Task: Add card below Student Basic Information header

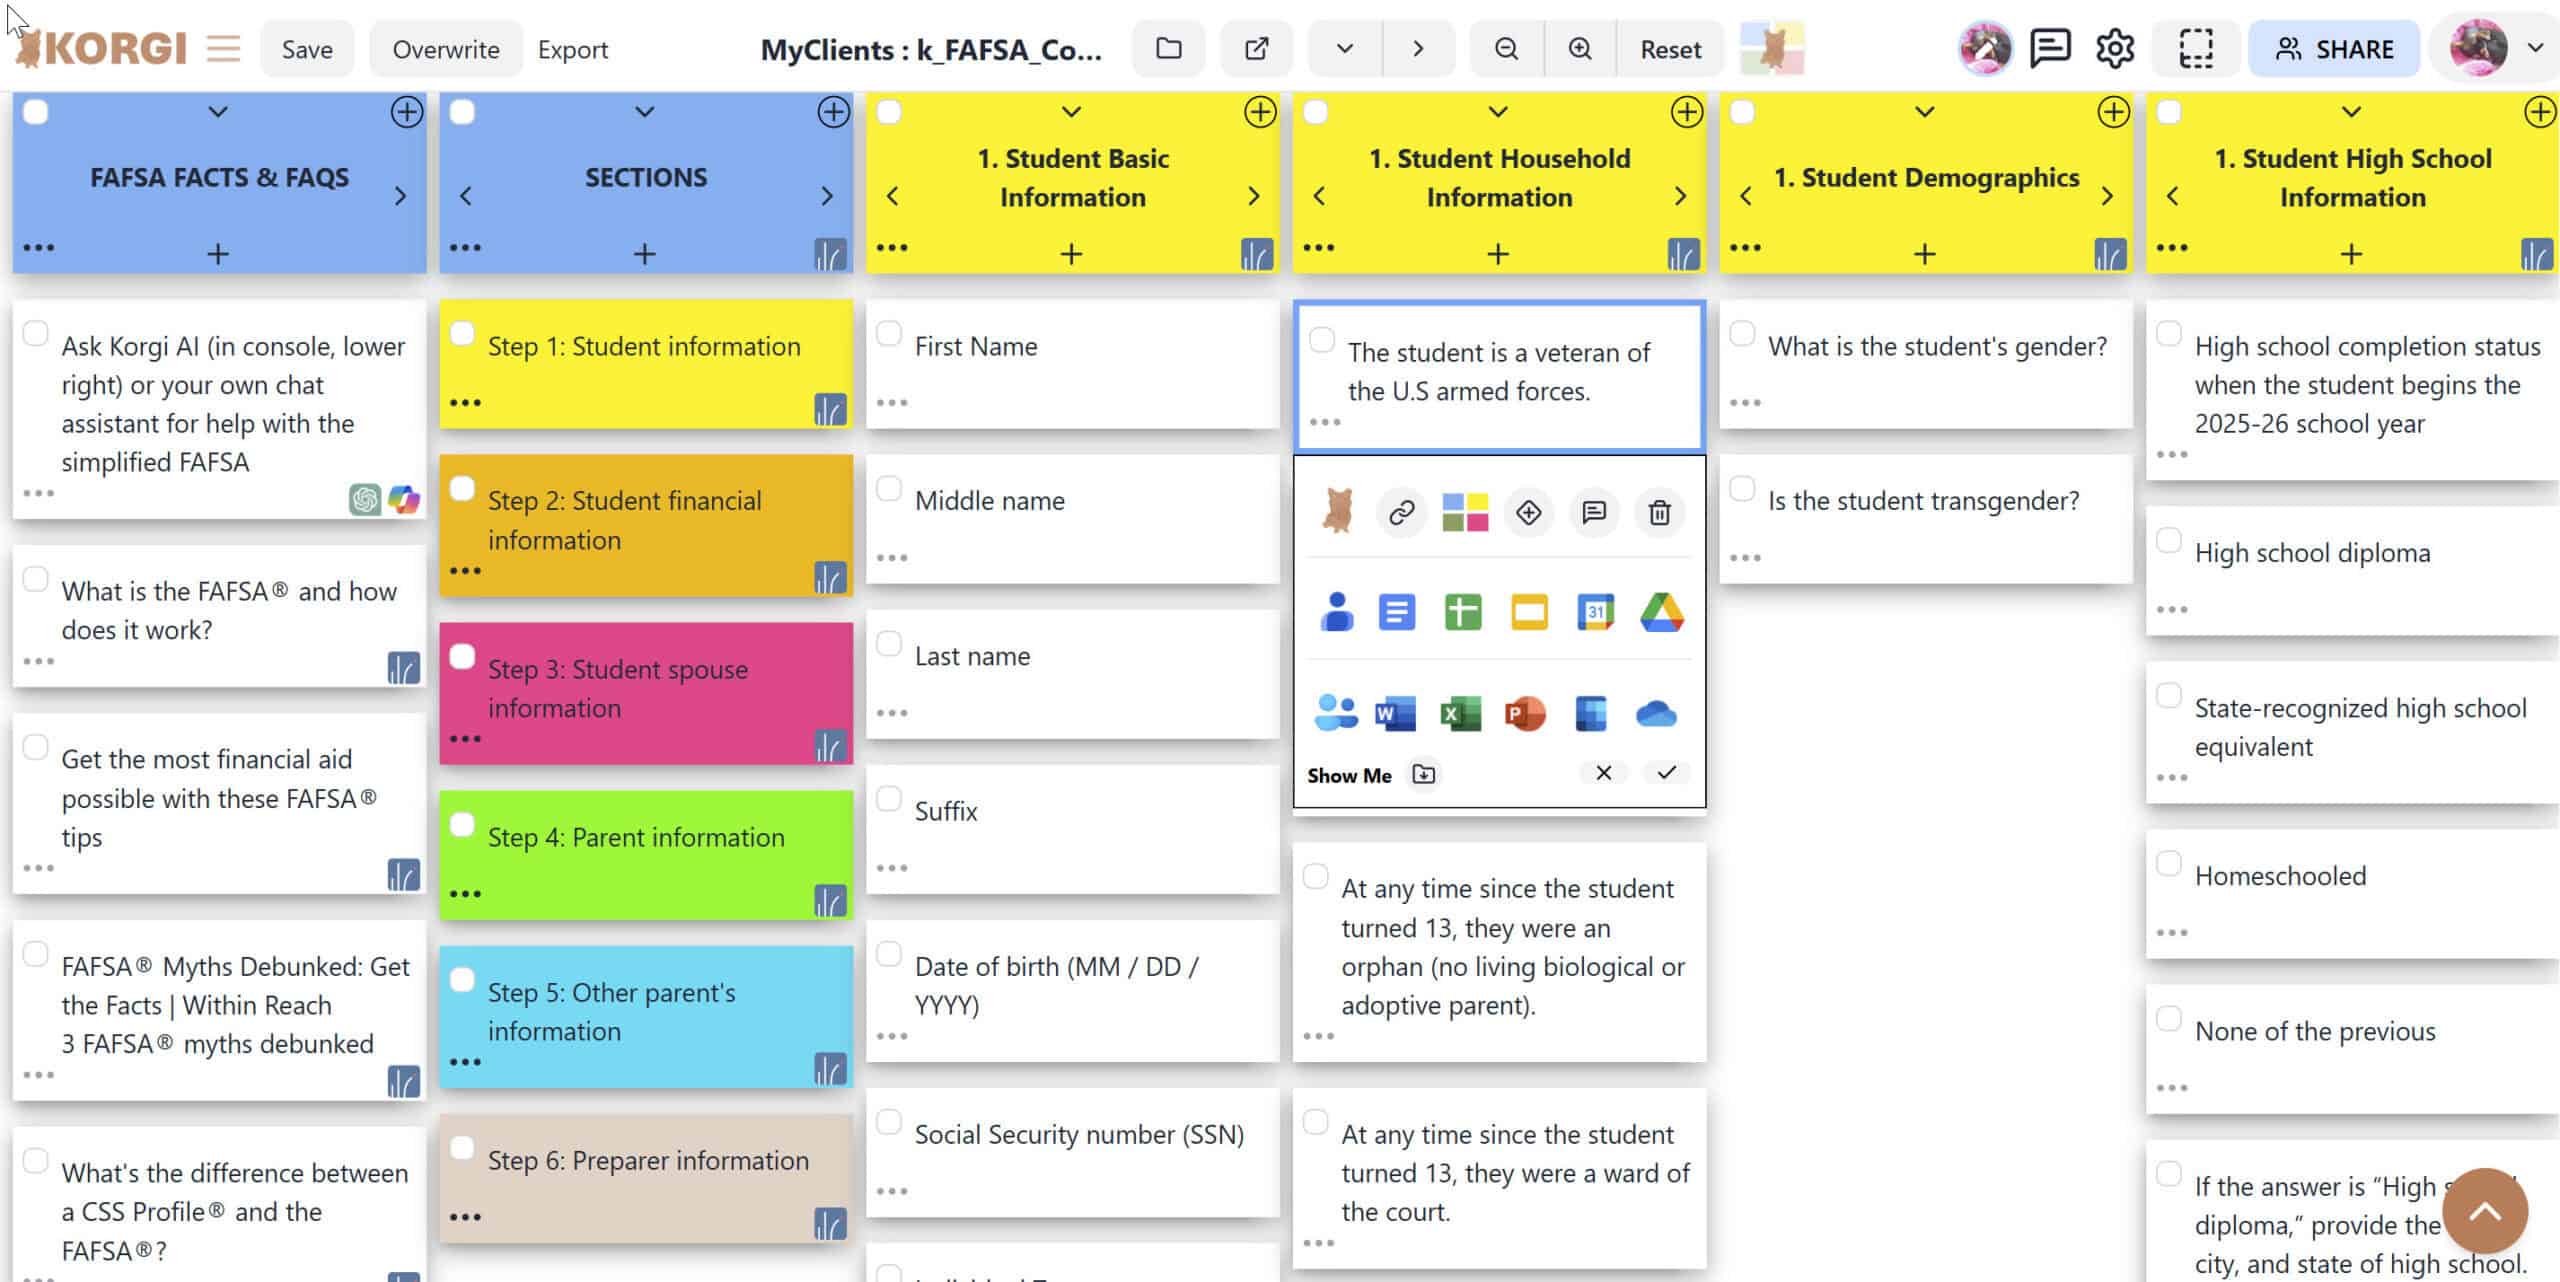Action: point(1071,254)
